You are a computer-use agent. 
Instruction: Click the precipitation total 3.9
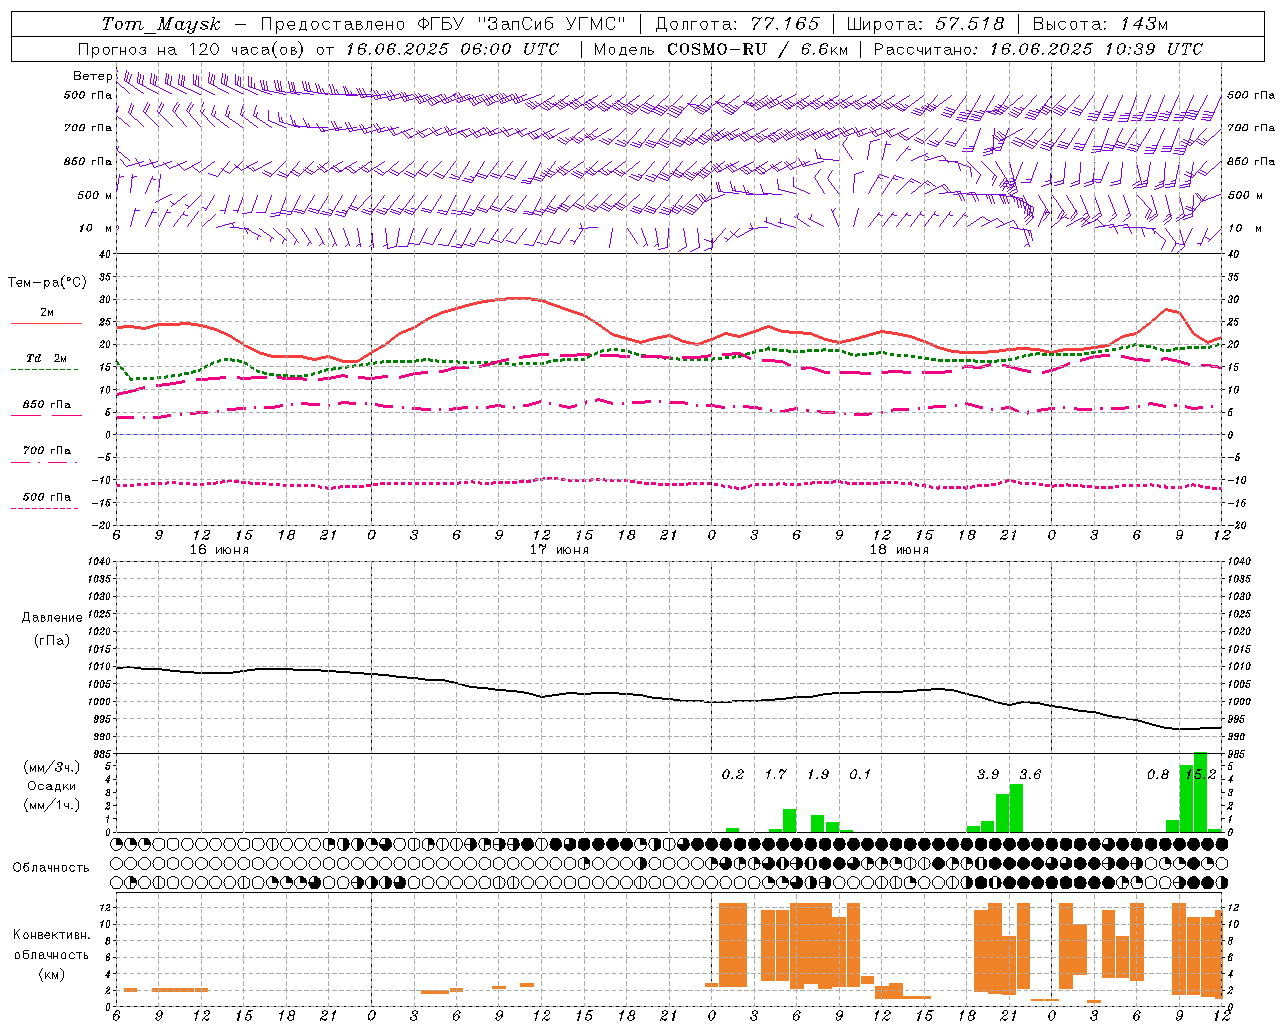(988, 774)
